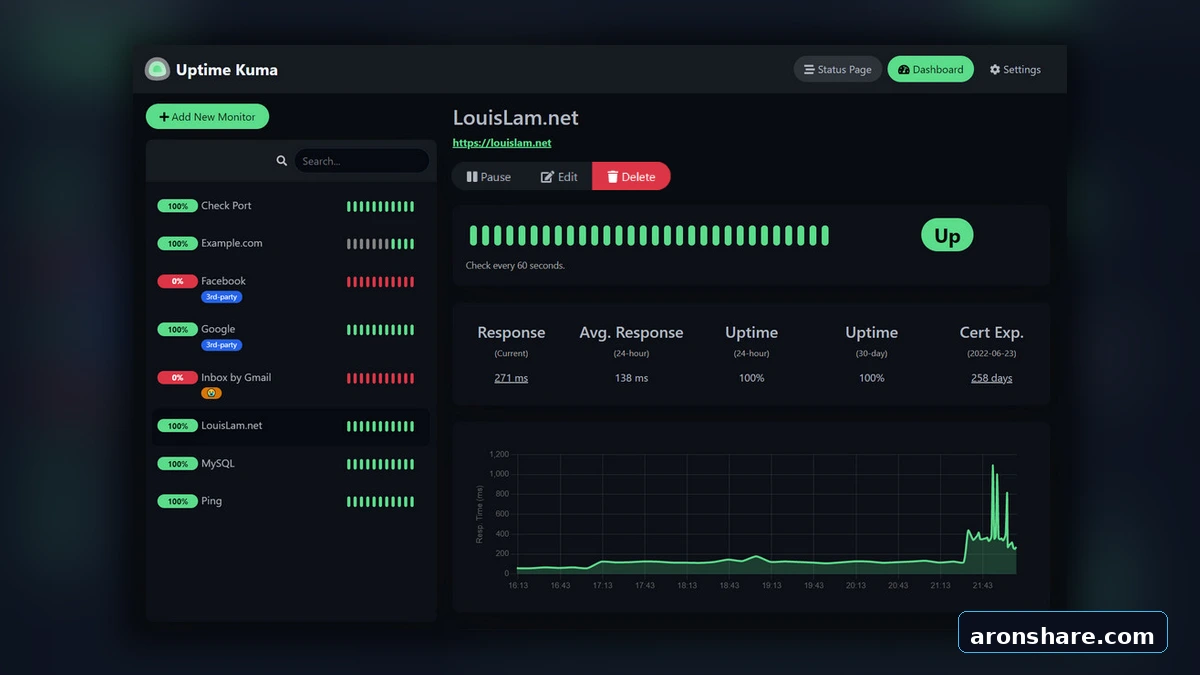This screenshot has width=1200, height=675.
Task: Click the 100% badge beside Check Port
Action: [x=177, y=206]
